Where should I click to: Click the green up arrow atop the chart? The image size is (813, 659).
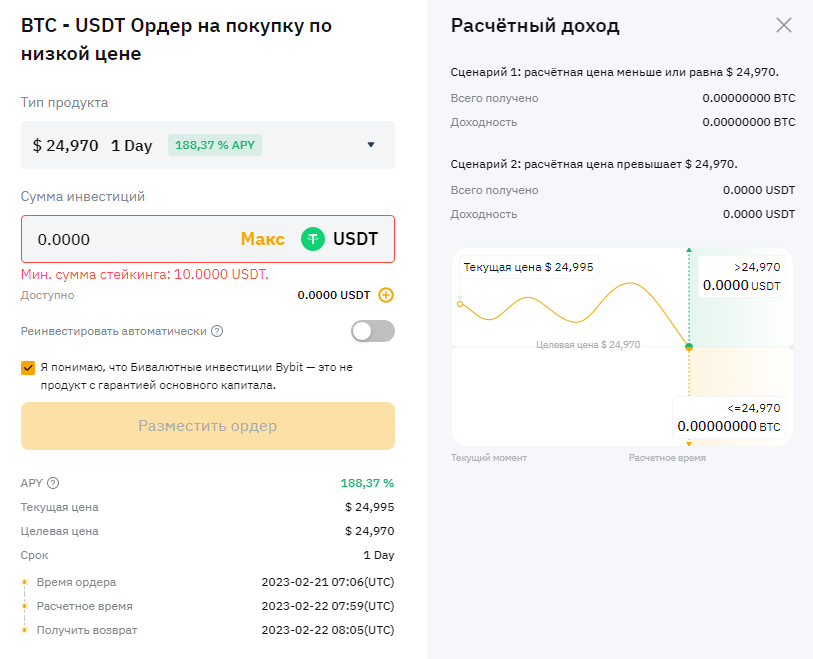coord(688,251)
